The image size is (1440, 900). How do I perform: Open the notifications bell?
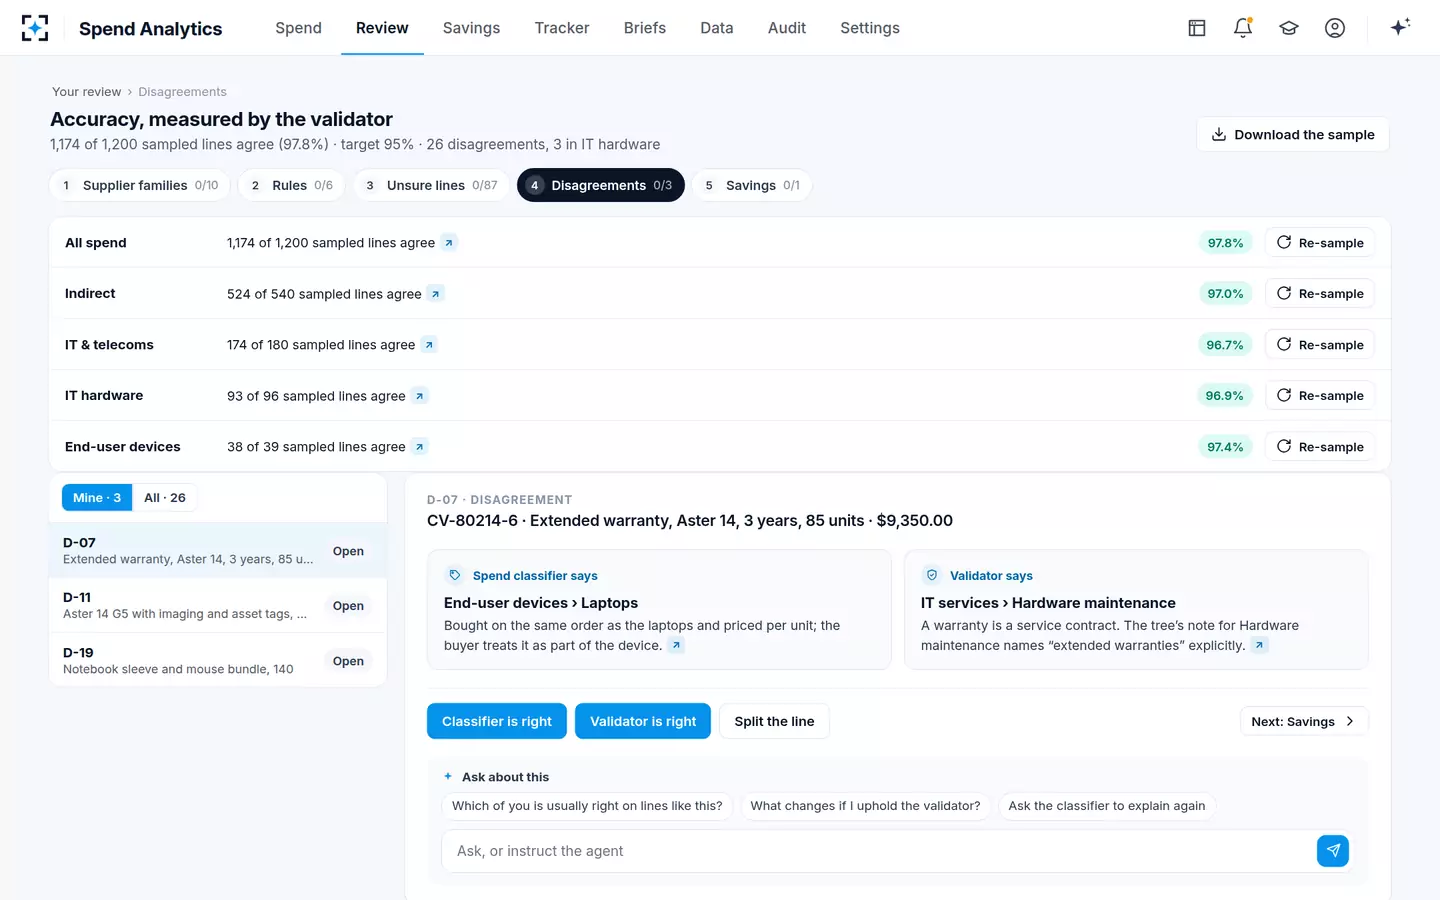[1243, 28]
